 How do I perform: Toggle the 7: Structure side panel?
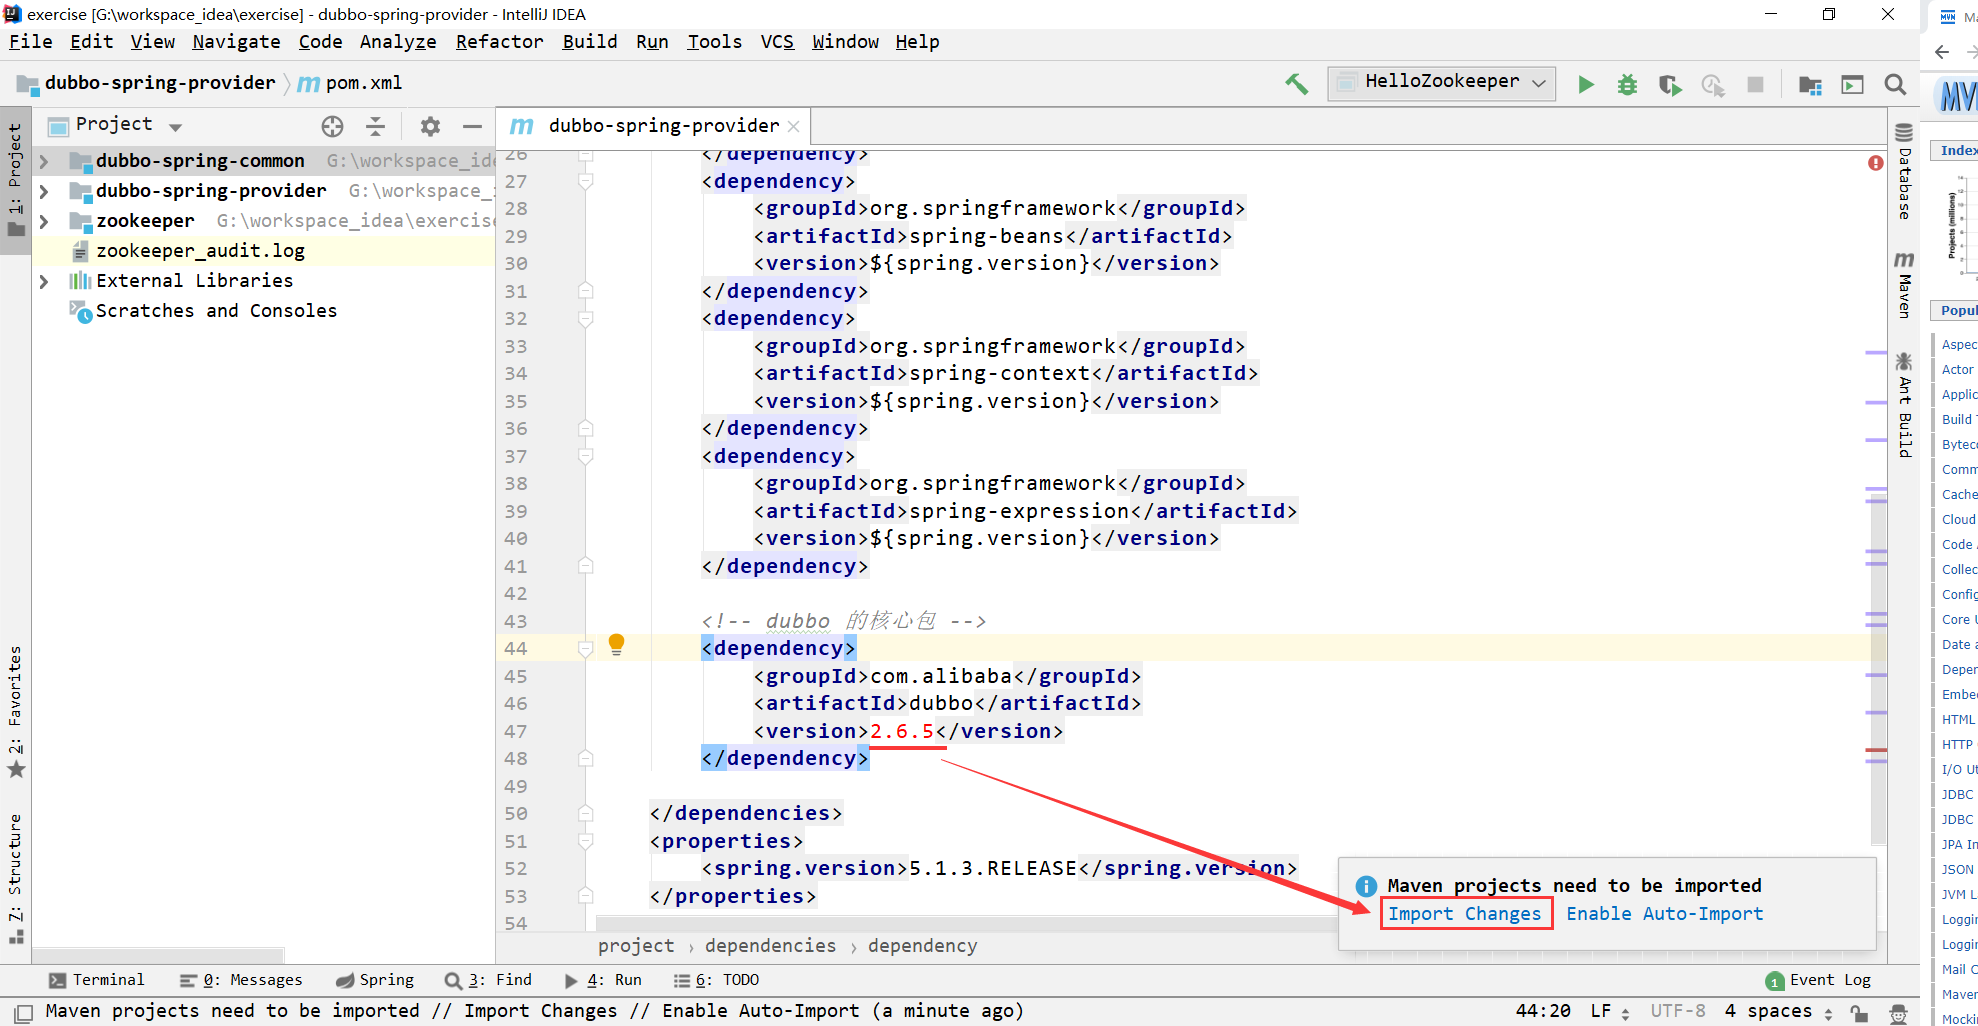tap(15, 878)
